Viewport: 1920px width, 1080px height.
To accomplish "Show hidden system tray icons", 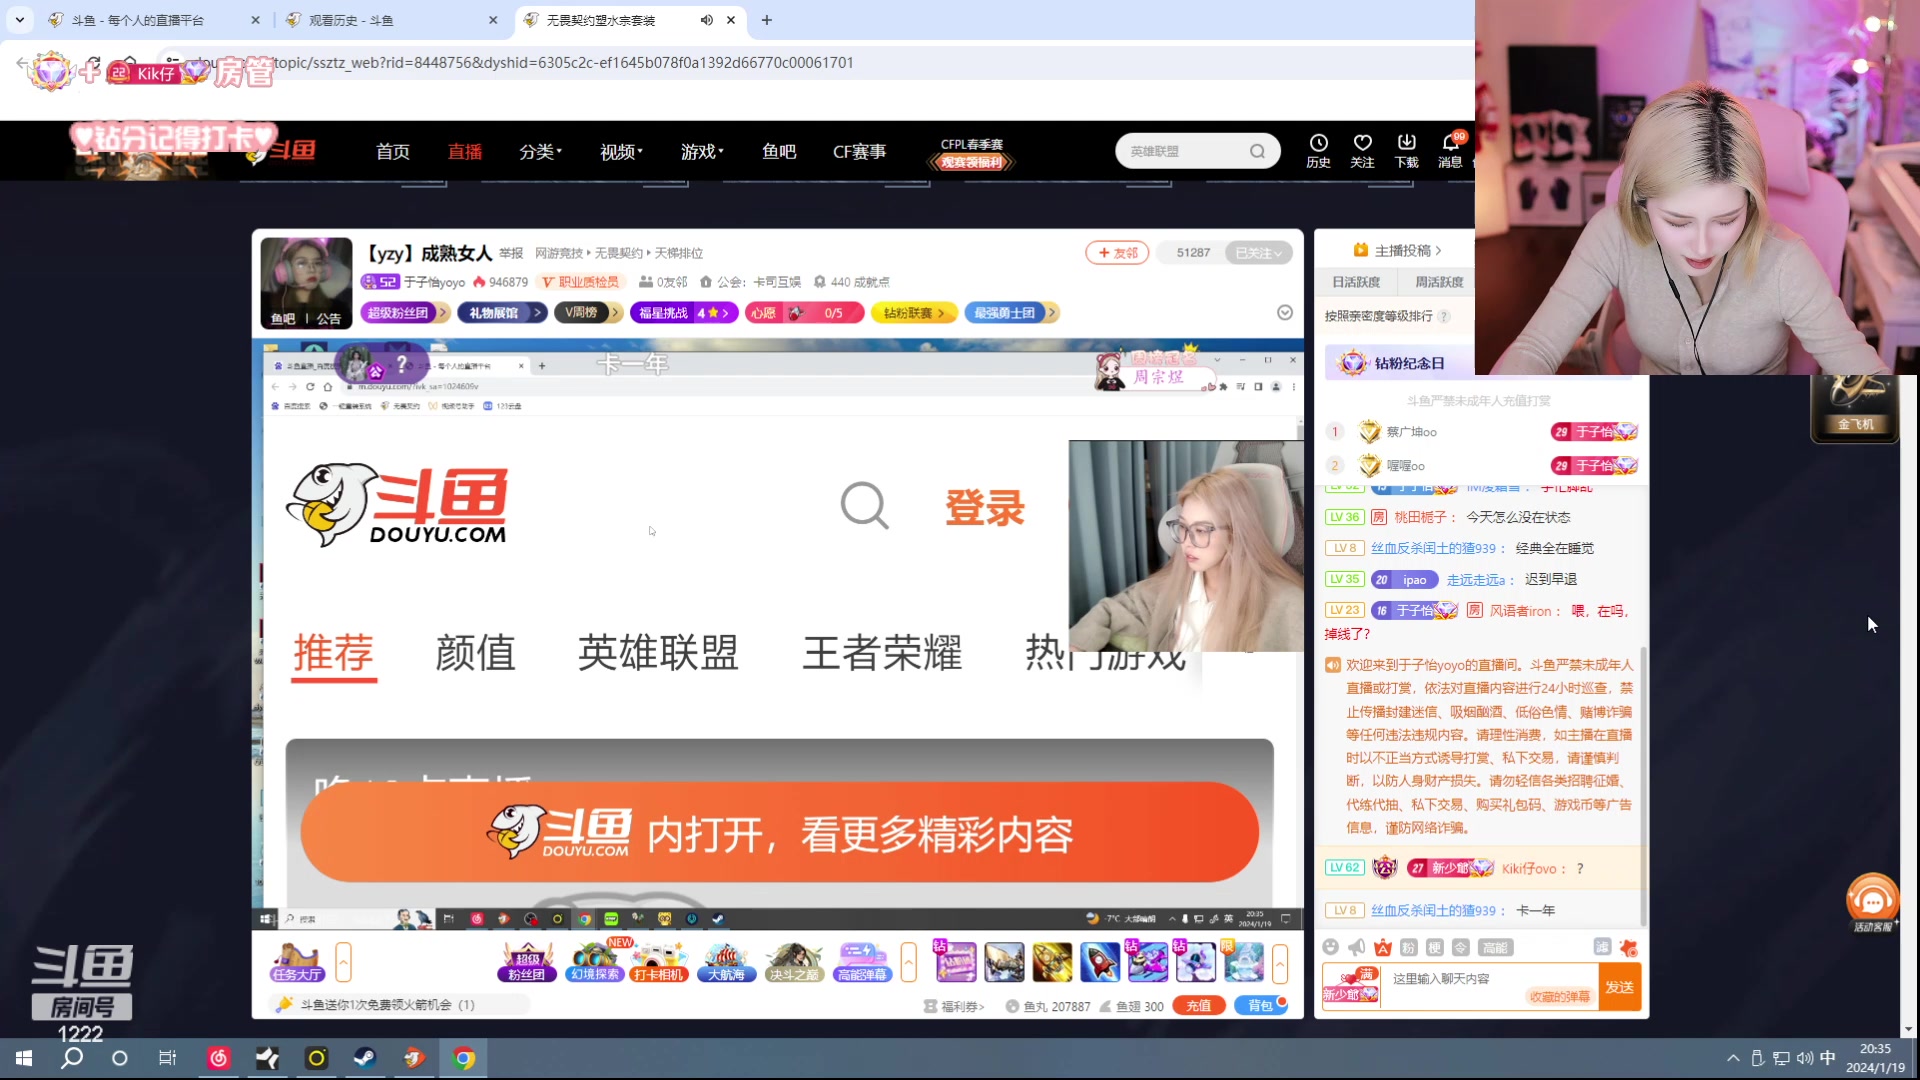I will point(1732,1058).
